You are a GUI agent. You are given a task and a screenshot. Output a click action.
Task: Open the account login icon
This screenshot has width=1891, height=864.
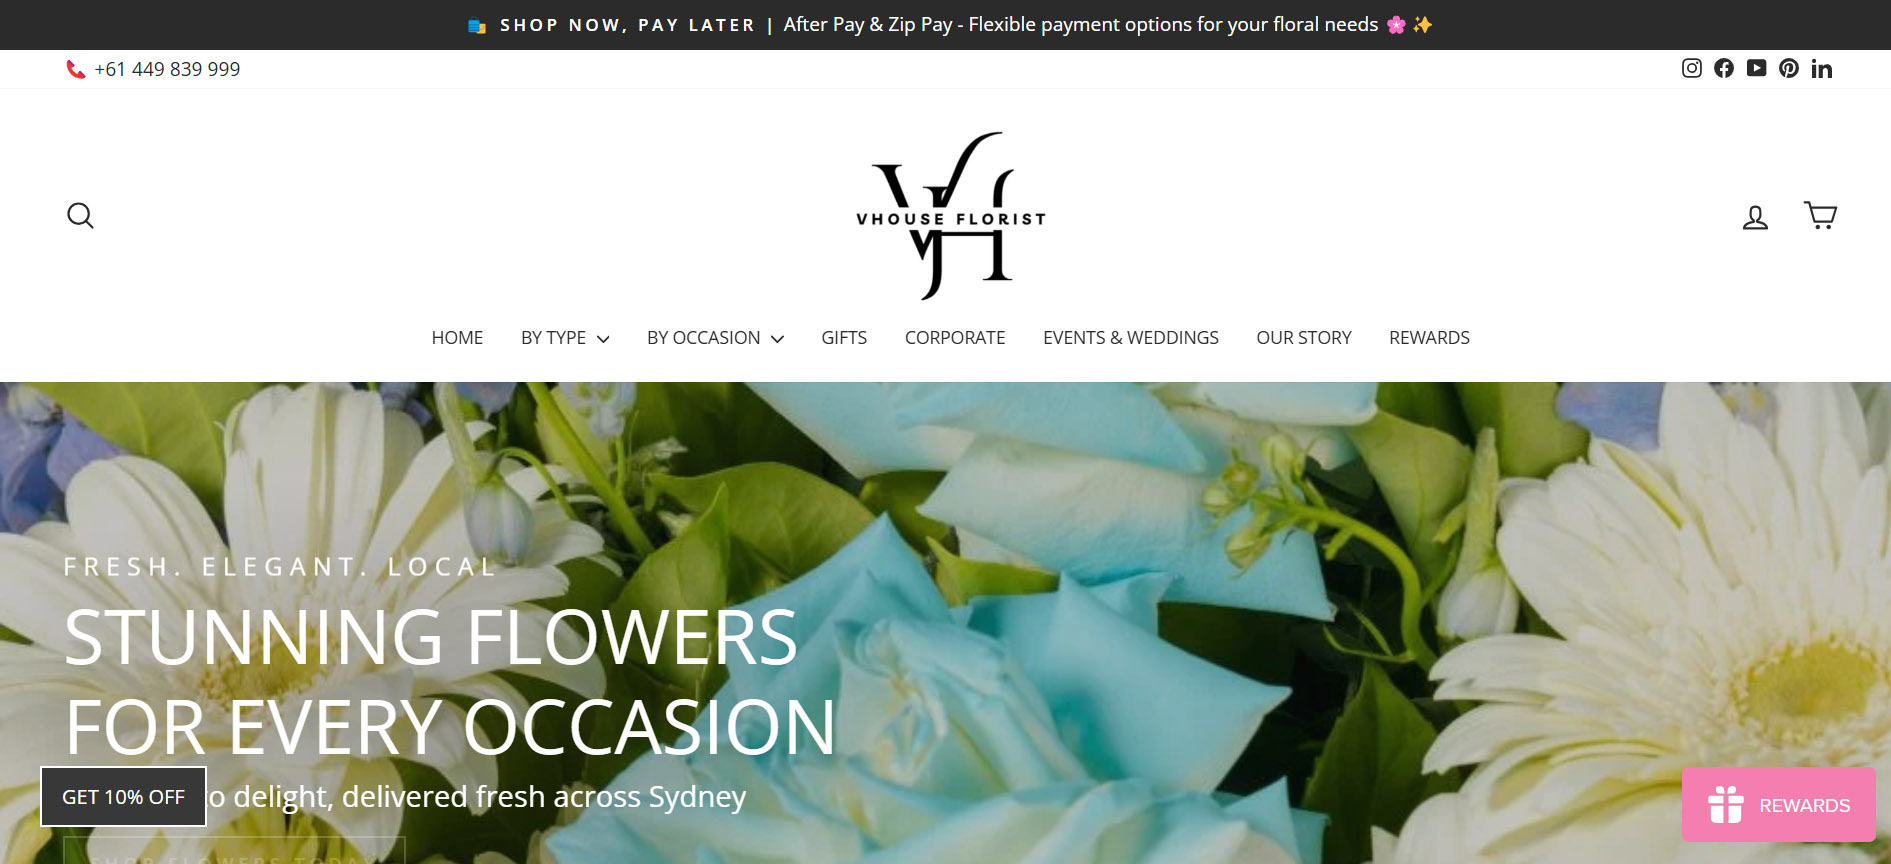pyautogui.click(x=1755, y=217)
